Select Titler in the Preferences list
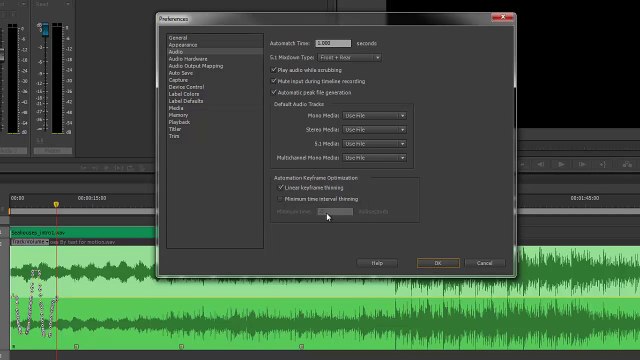Viewport: 640px width, 360px height. [175, 129]
